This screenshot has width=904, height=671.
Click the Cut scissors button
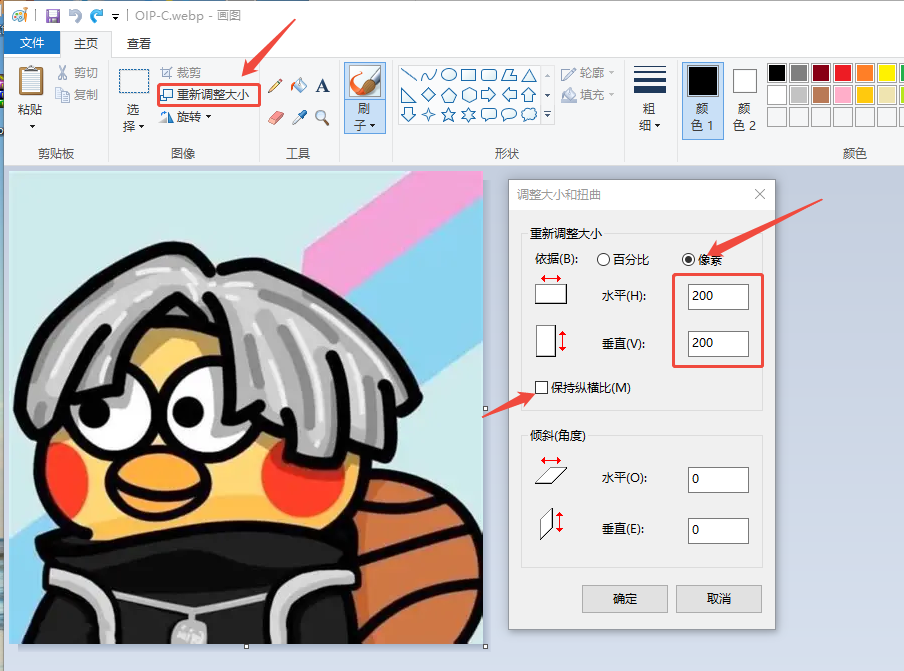(x=77, y=73)
